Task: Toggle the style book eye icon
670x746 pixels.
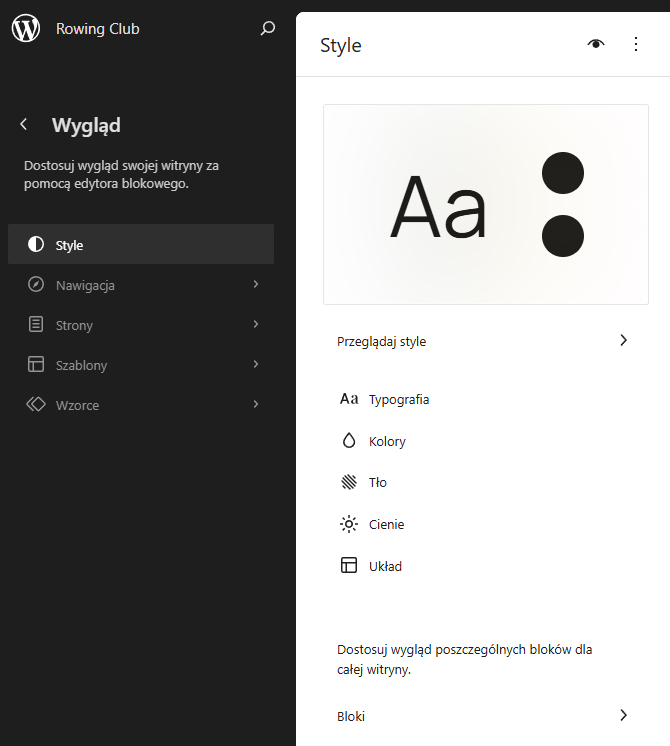Action: [596, 44]
